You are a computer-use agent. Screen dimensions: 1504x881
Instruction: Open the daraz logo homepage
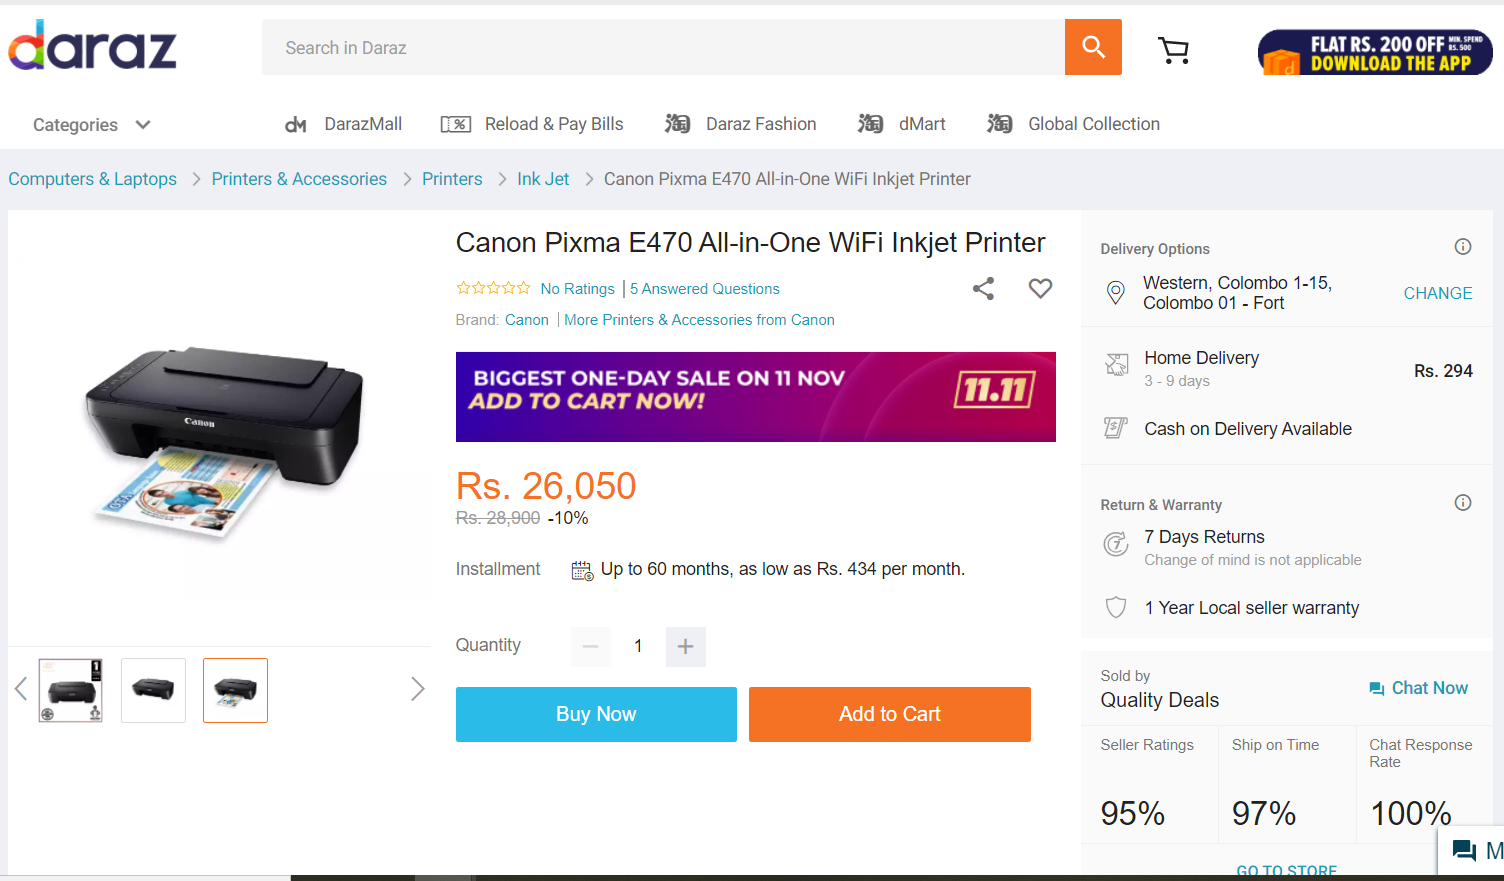tap(92, 45)
